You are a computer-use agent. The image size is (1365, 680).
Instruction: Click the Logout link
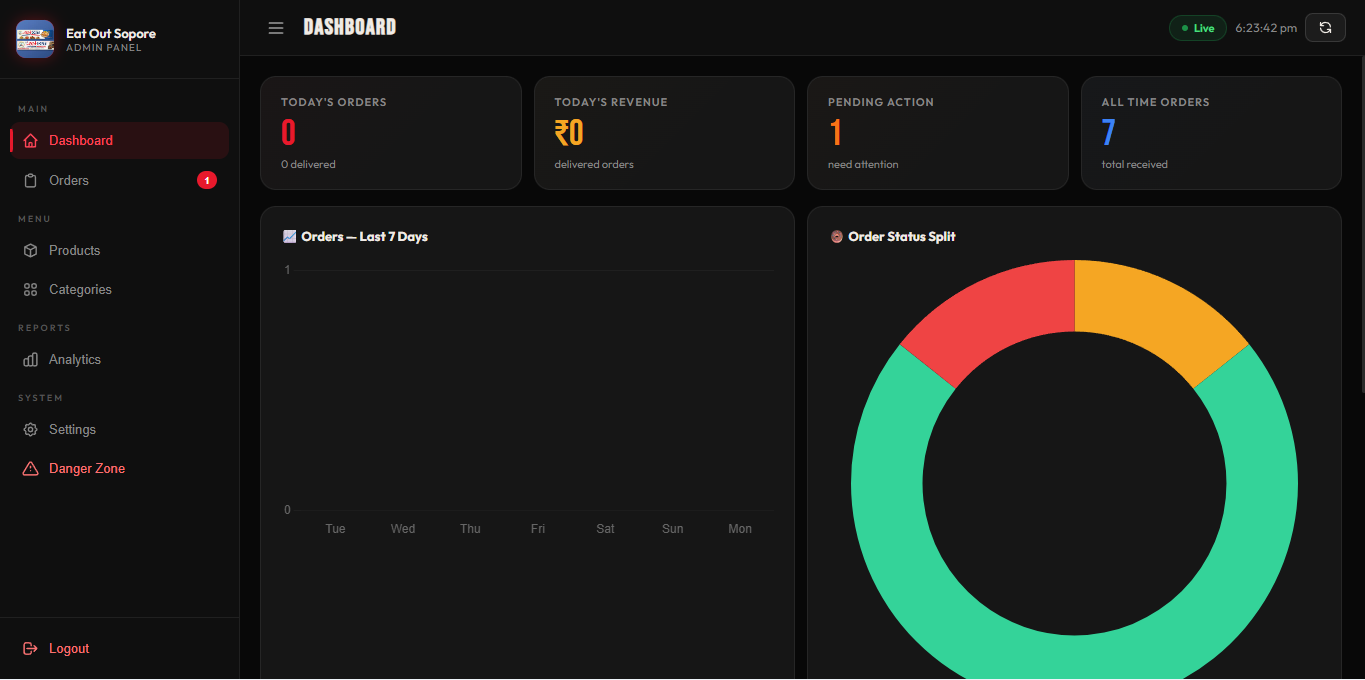(120, 649)
